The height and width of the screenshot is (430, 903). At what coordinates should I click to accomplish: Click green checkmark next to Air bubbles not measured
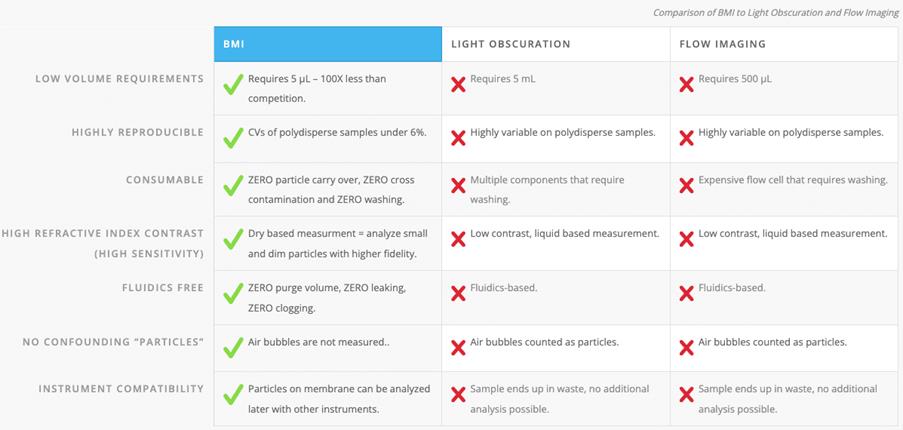[232, 347]
